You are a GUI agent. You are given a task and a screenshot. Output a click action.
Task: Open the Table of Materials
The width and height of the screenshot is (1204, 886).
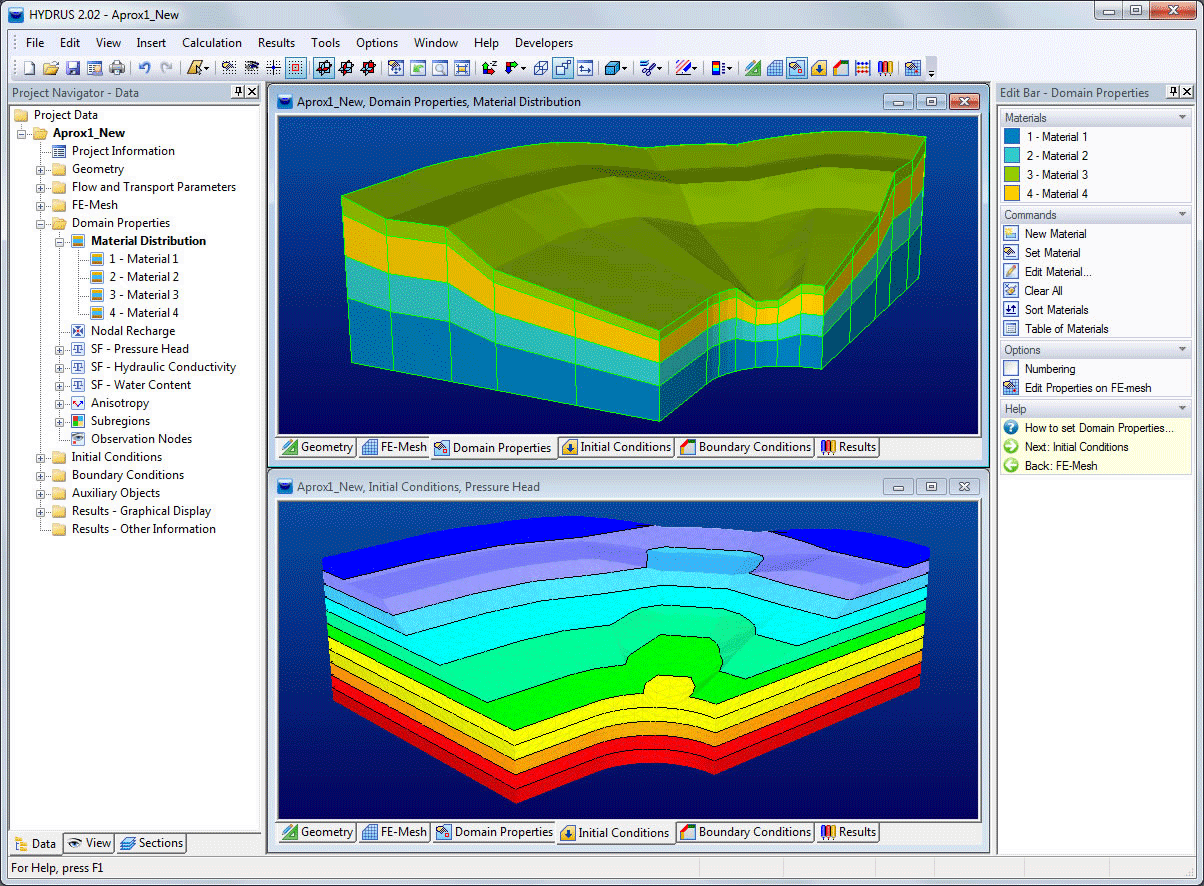coord(1066,329)
